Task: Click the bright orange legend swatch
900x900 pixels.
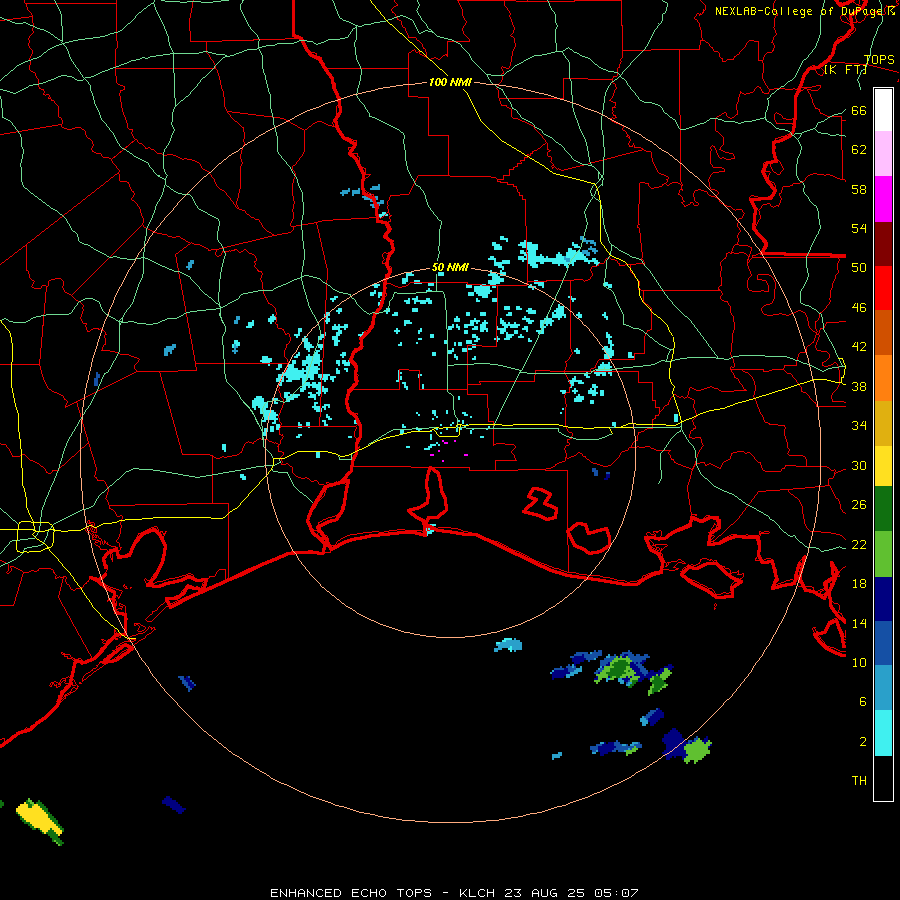Action: pos(883,378)
